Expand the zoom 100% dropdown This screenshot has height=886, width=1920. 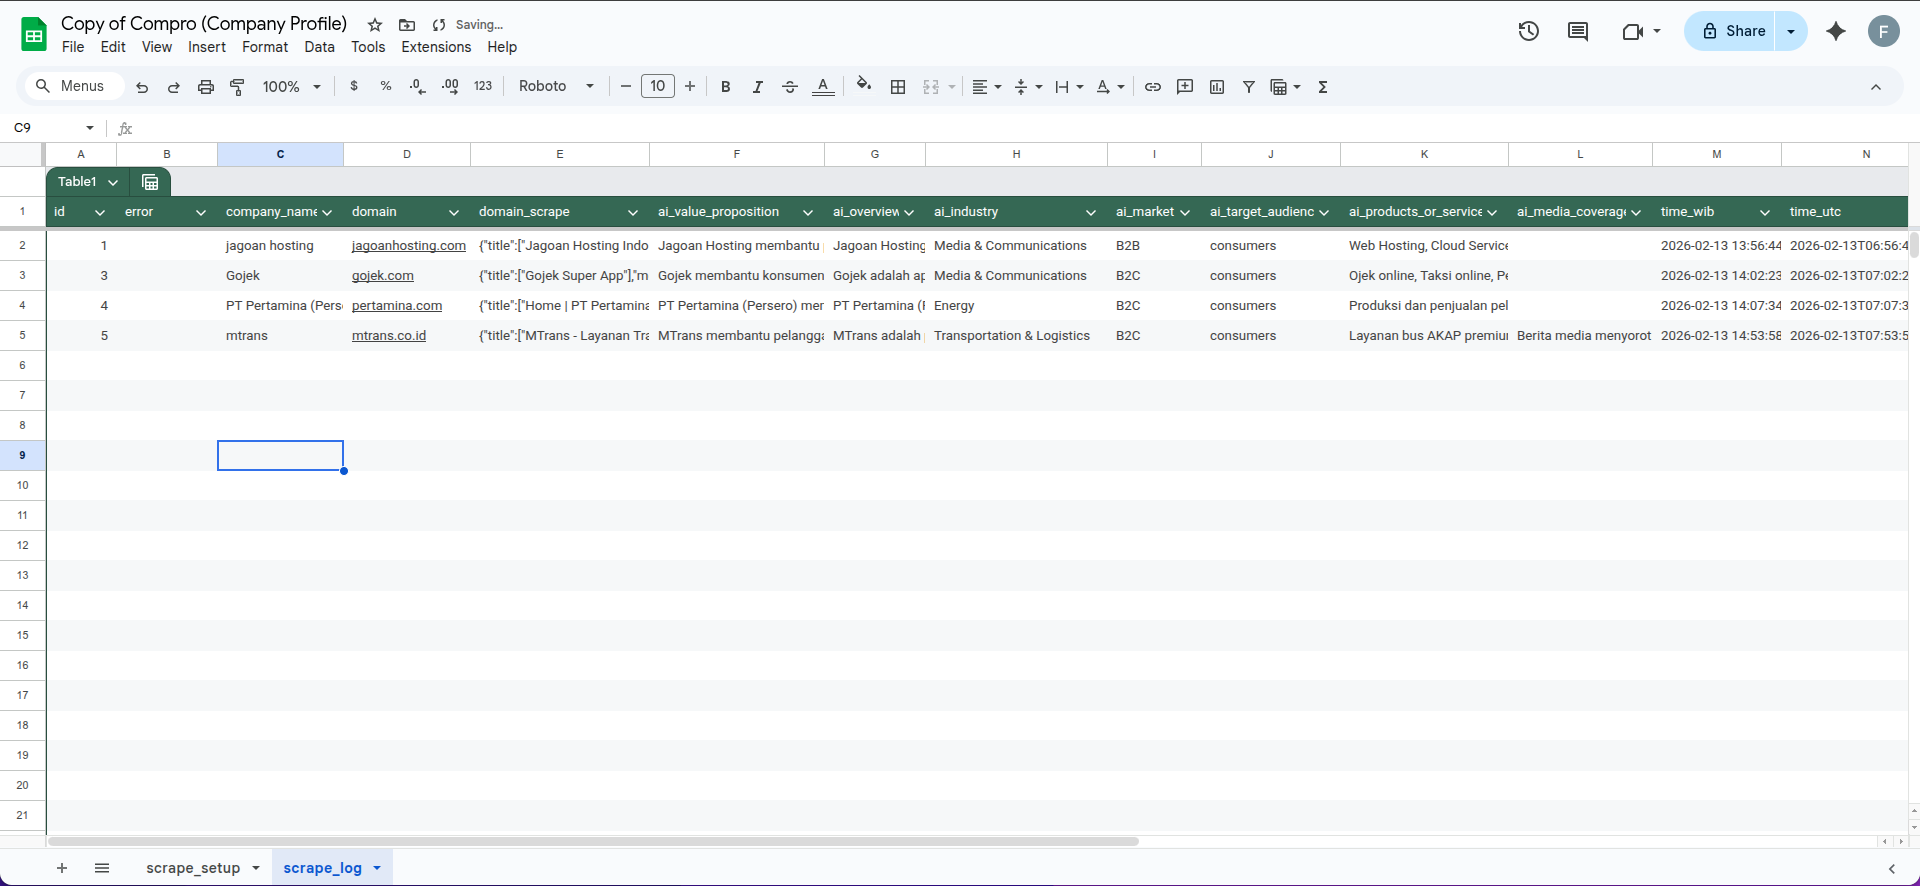(291, 87)
